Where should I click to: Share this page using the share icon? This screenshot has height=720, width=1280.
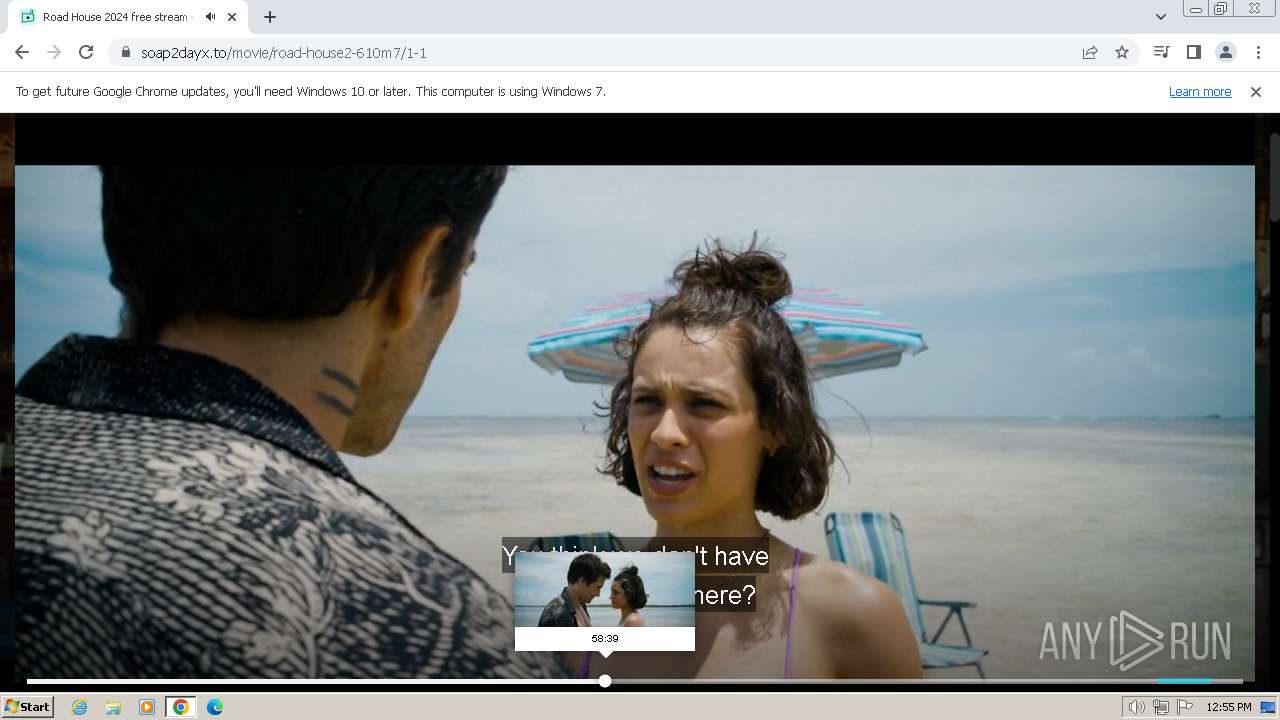coord(1090,52)
